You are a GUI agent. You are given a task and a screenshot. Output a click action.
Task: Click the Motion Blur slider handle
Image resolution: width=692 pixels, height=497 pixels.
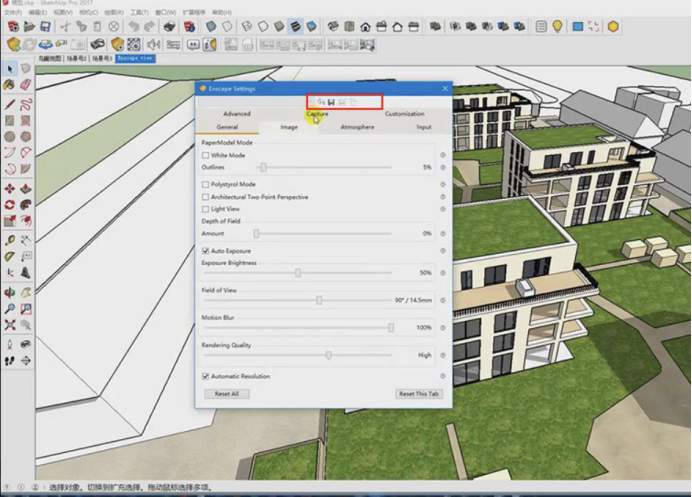[x=391, y=328]
